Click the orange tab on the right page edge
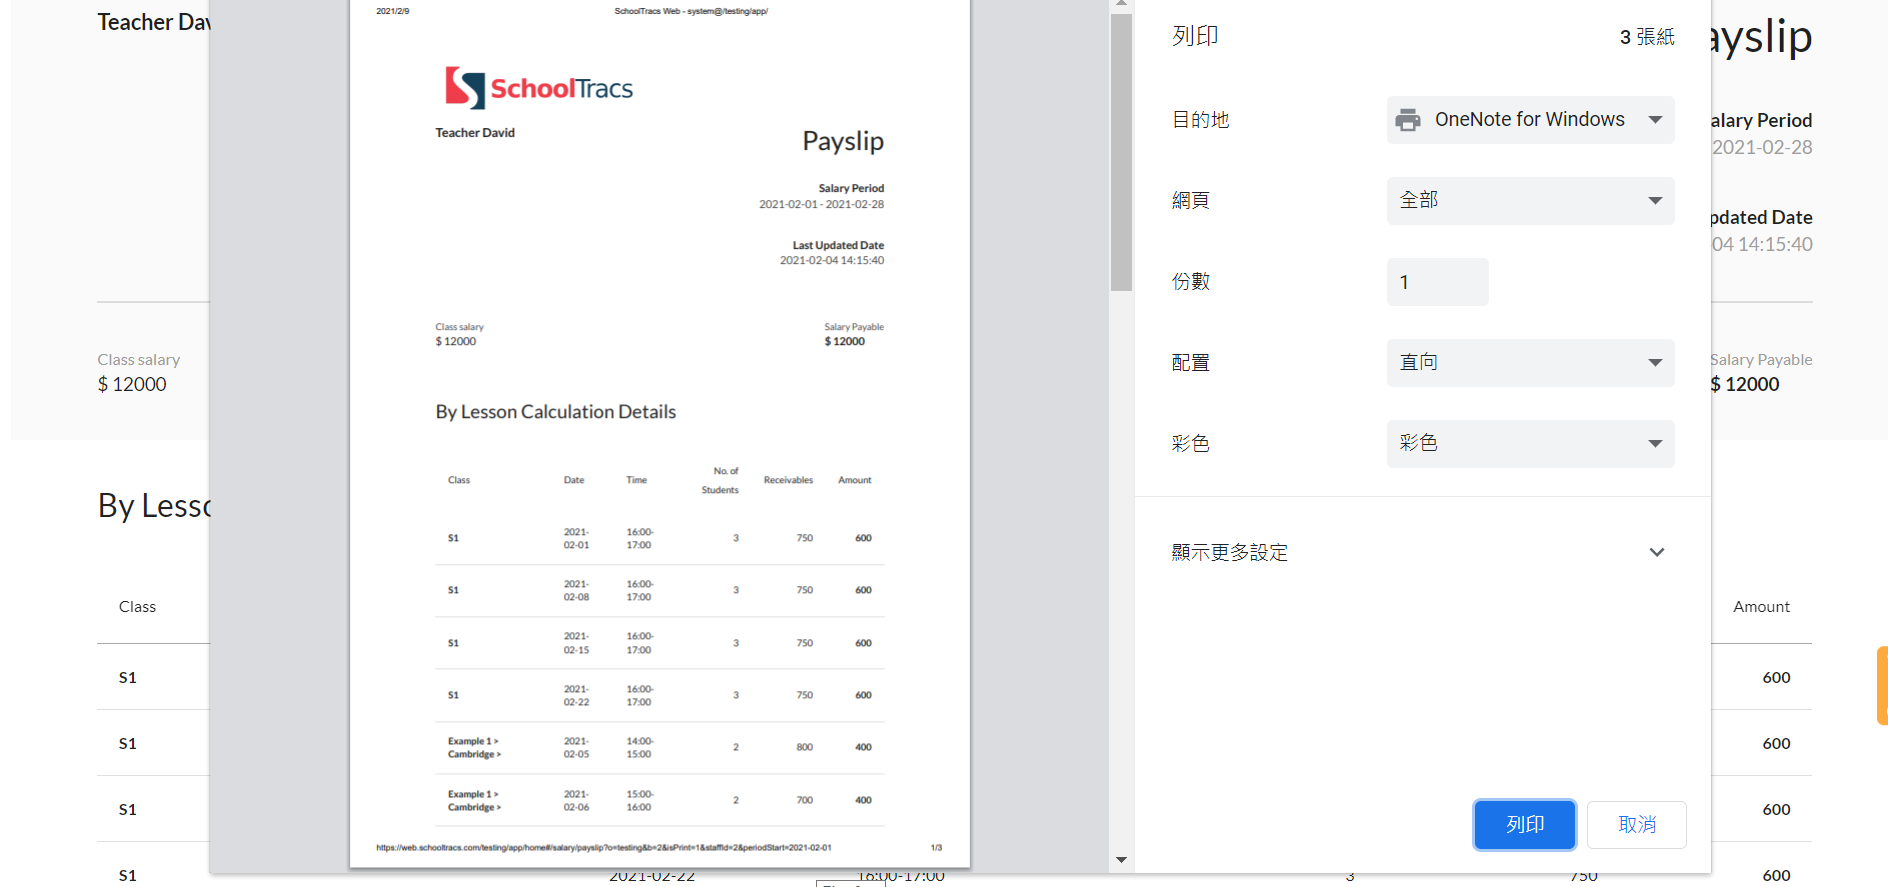This screenshot has height=887, width=1888. [x=1882, y=685]
